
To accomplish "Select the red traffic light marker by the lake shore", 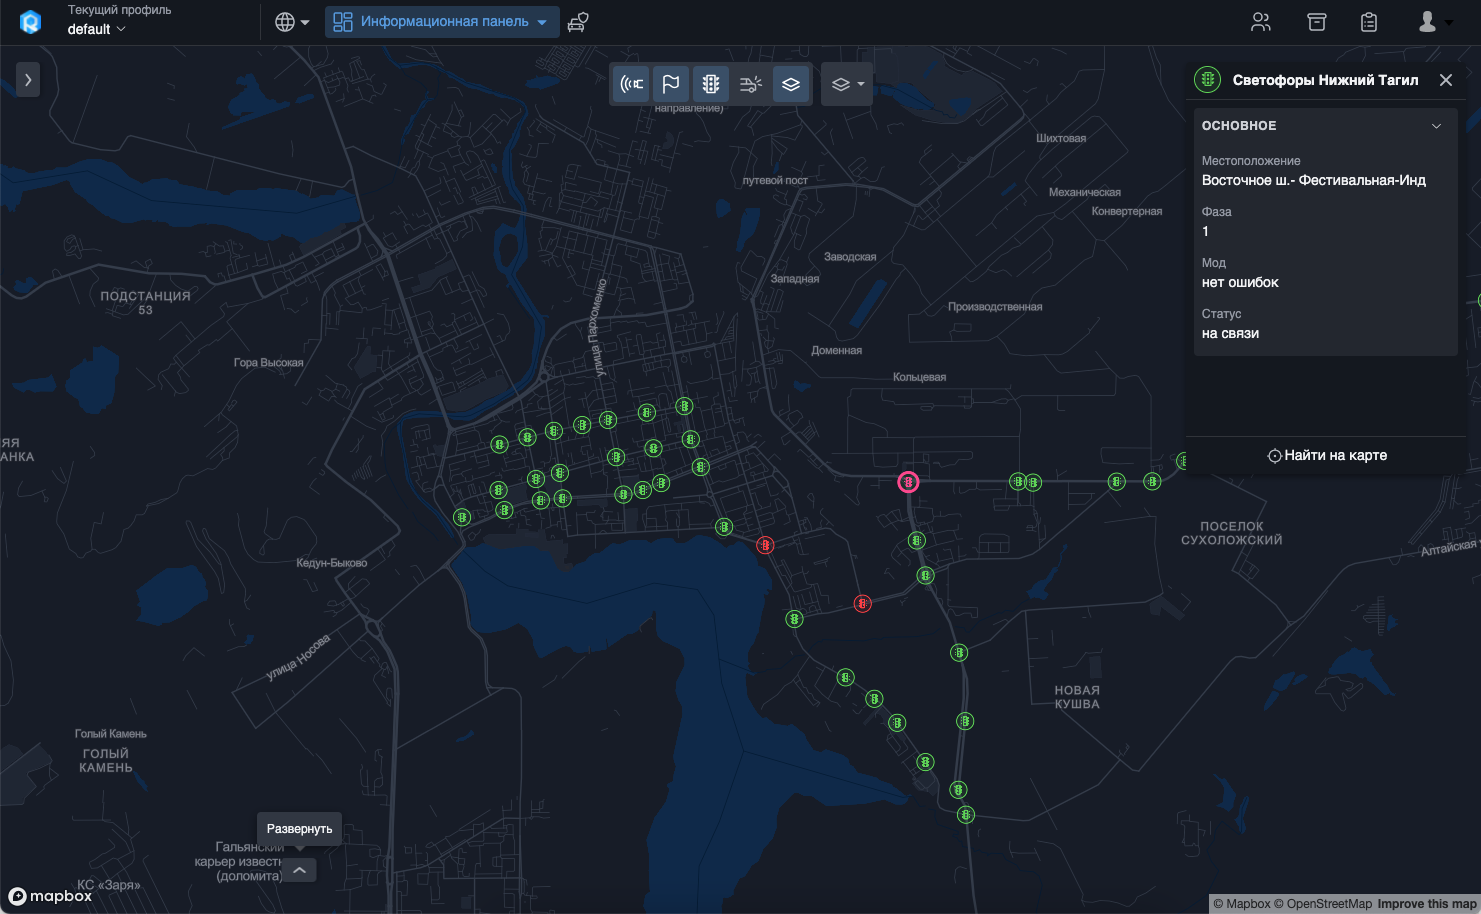I will 765,545.
